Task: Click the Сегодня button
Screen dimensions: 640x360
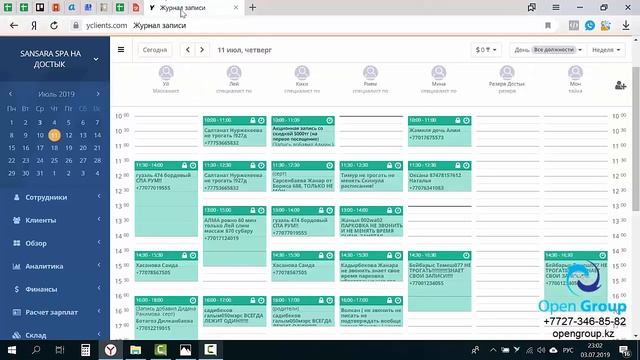Action: tap(155, 50)
